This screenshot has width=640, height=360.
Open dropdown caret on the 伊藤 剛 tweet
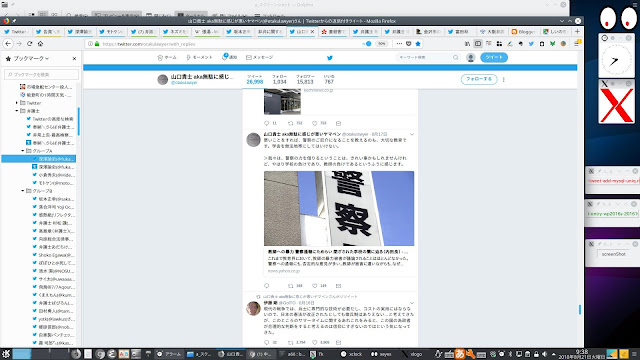pyautogui.click(x=412, y=303)
